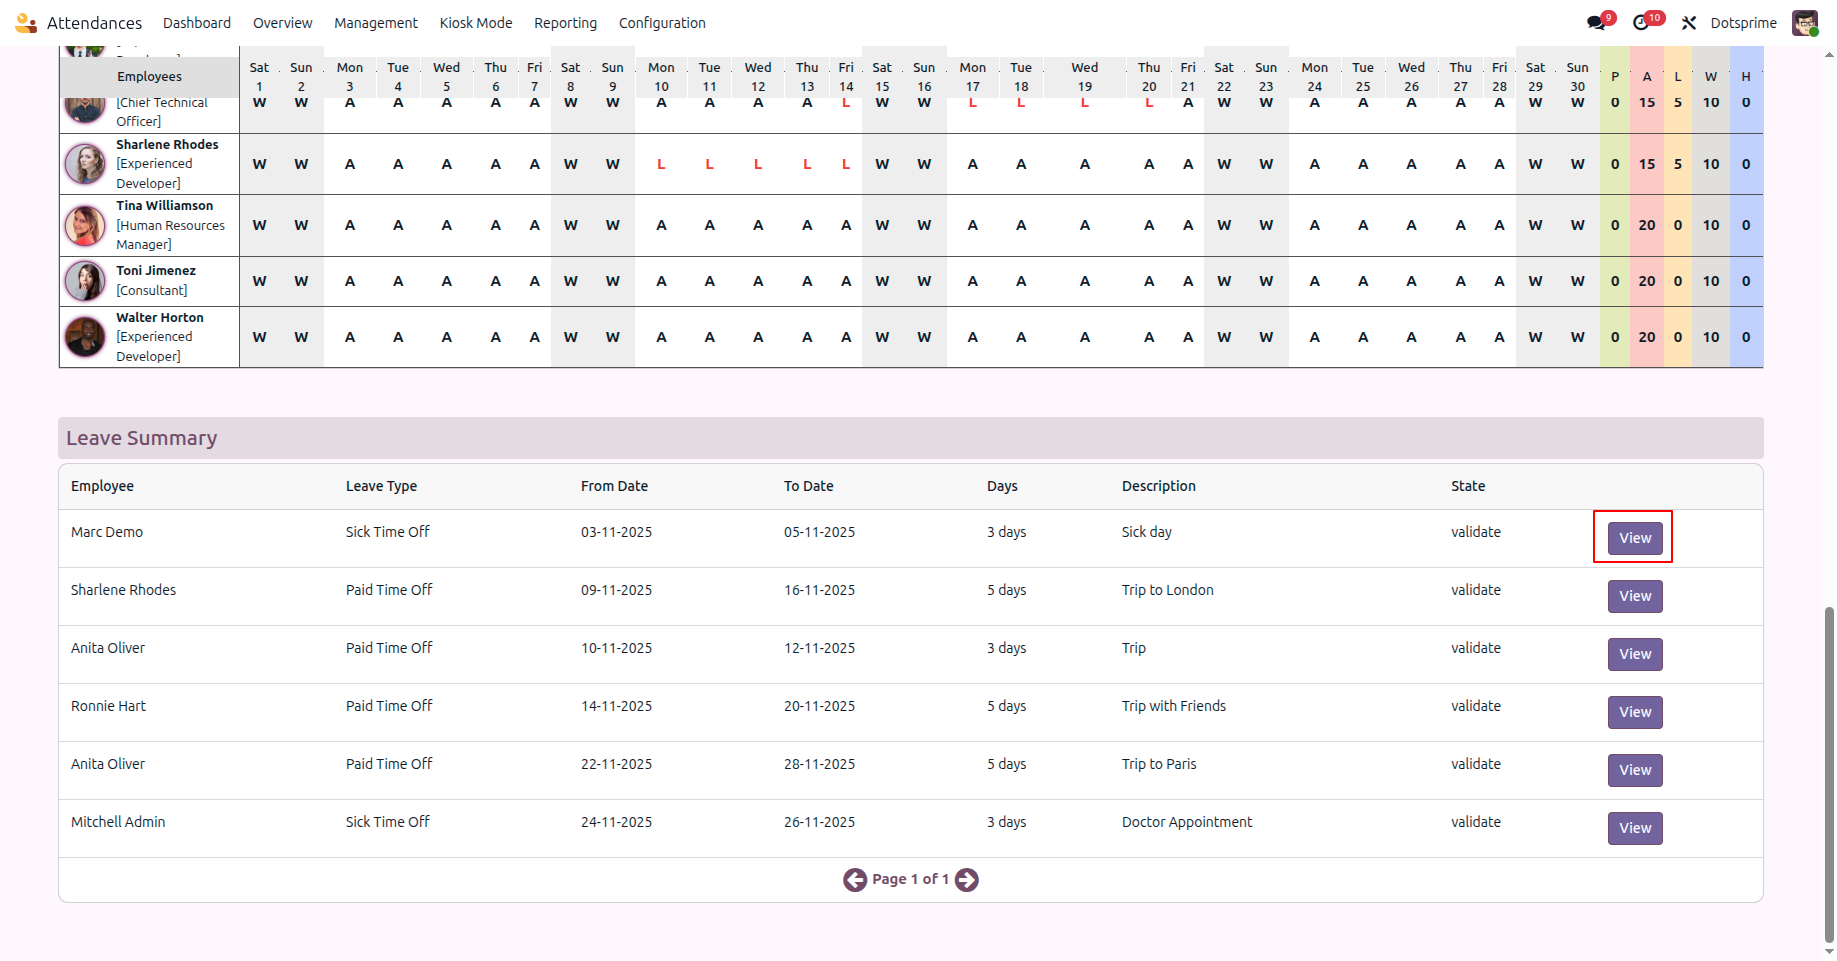Click Tina Williamson's profile photo
Viewport: 1837px width, 961px height.
(x=85, y=225)
